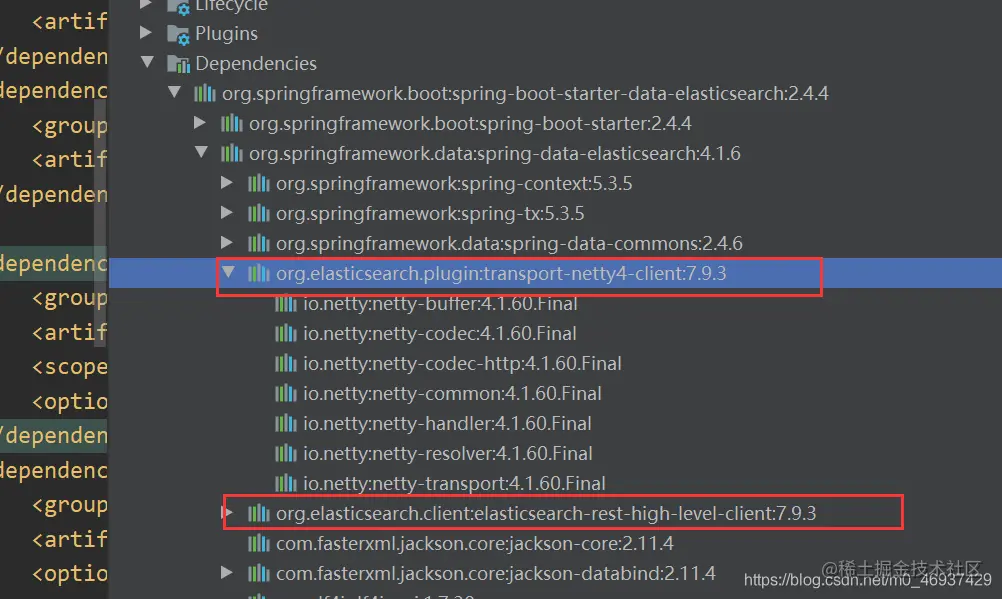The image size is (1002, 599).
Task: Select io.netty:netty-codec-http:4.1.60.Final text
Action: click(462, 364)
